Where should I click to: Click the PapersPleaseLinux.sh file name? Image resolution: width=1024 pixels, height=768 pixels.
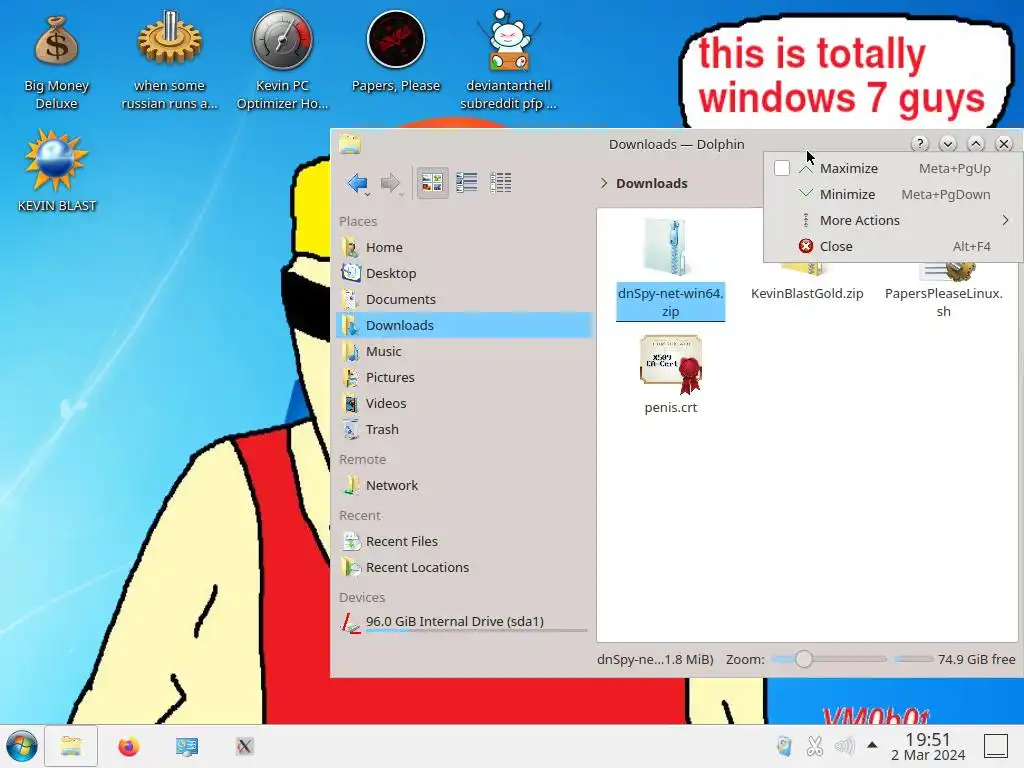tap(944, 302)
